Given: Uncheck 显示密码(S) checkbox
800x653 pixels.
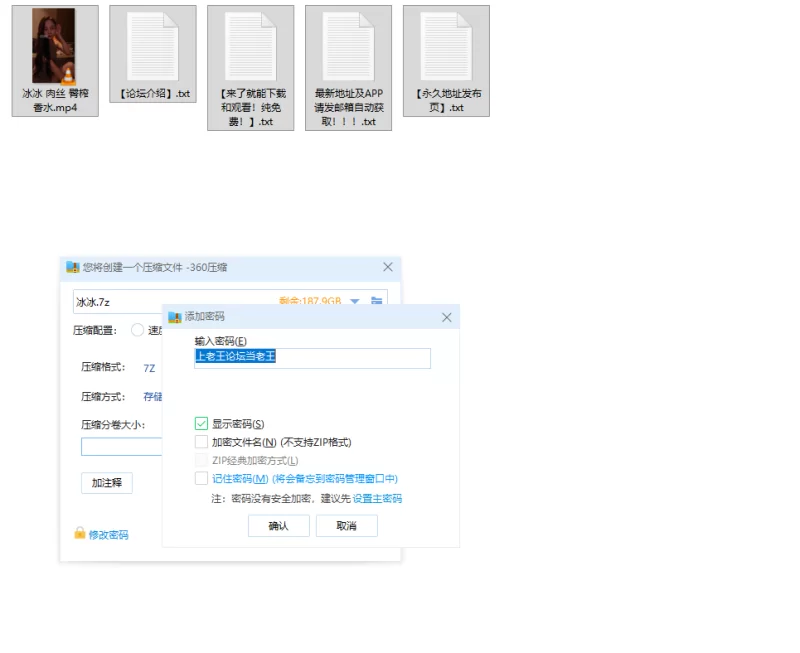Looking at the screenshot, I should (201, 423).
